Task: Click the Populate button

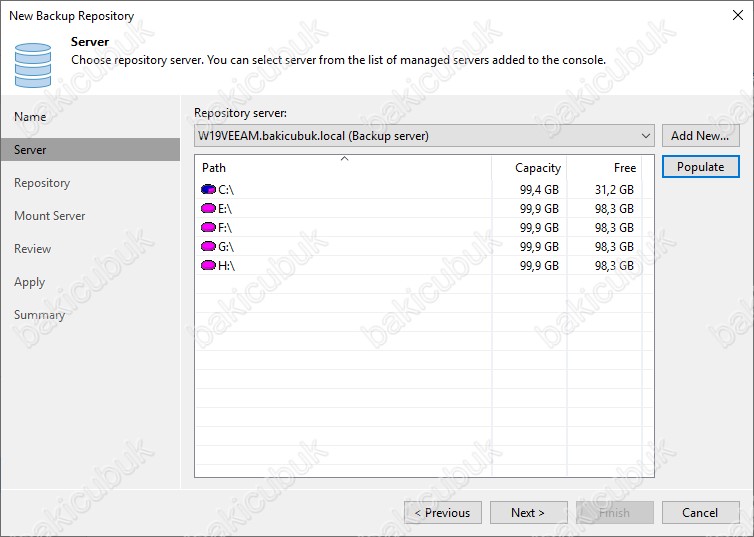Action: pyautogui.click(x=700, y=167)
